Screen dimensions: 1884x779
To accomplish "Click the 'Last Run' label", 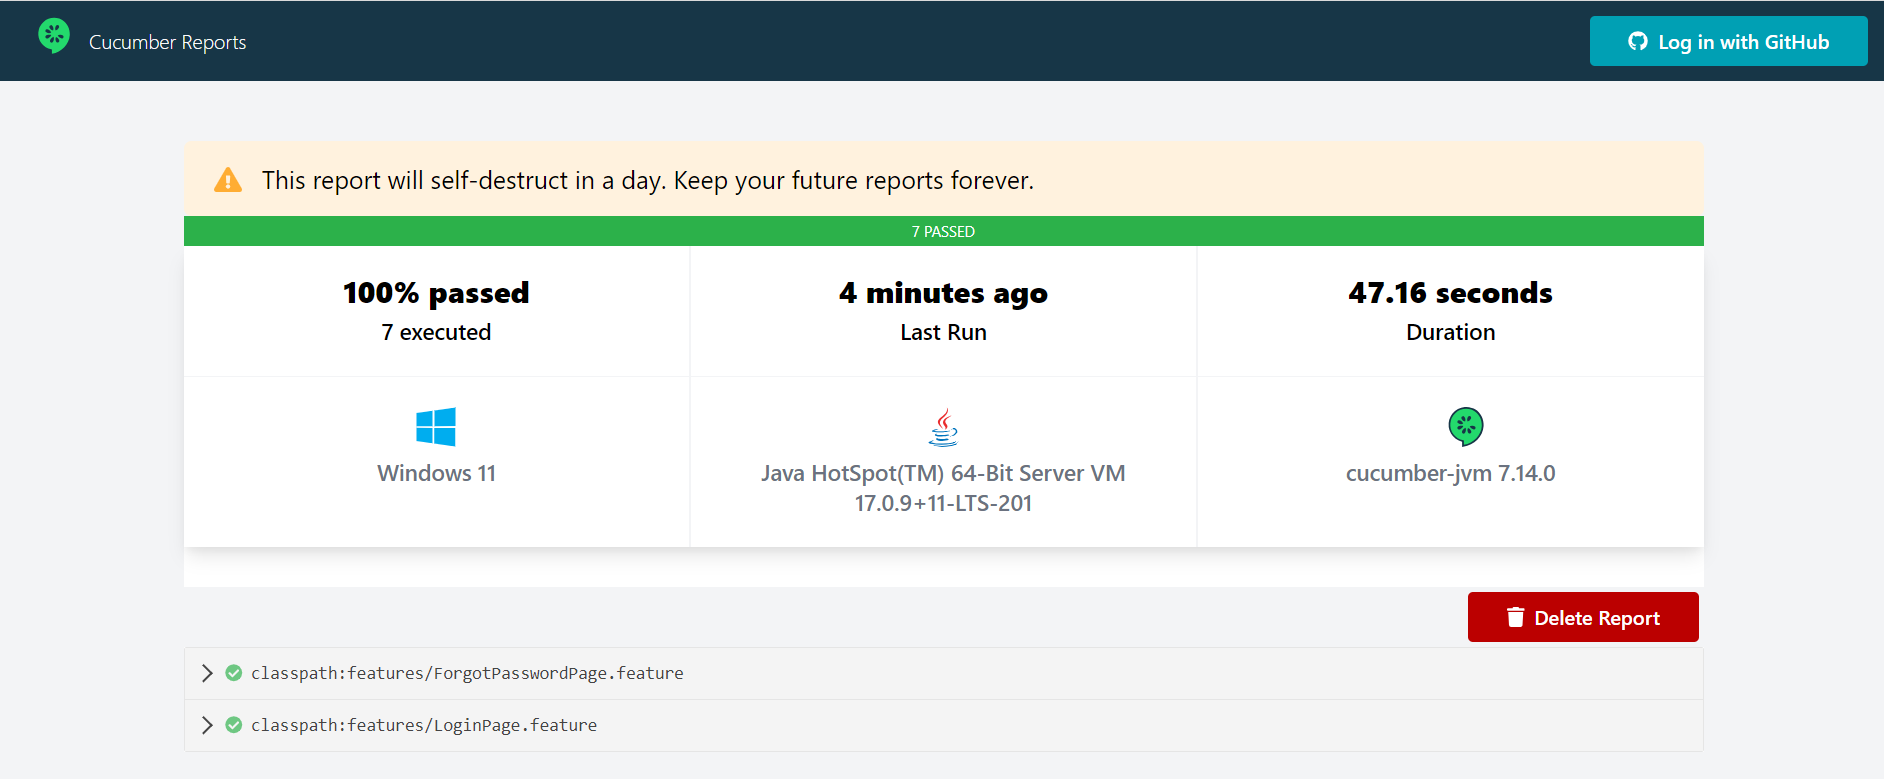I will [x=943, y=332].
